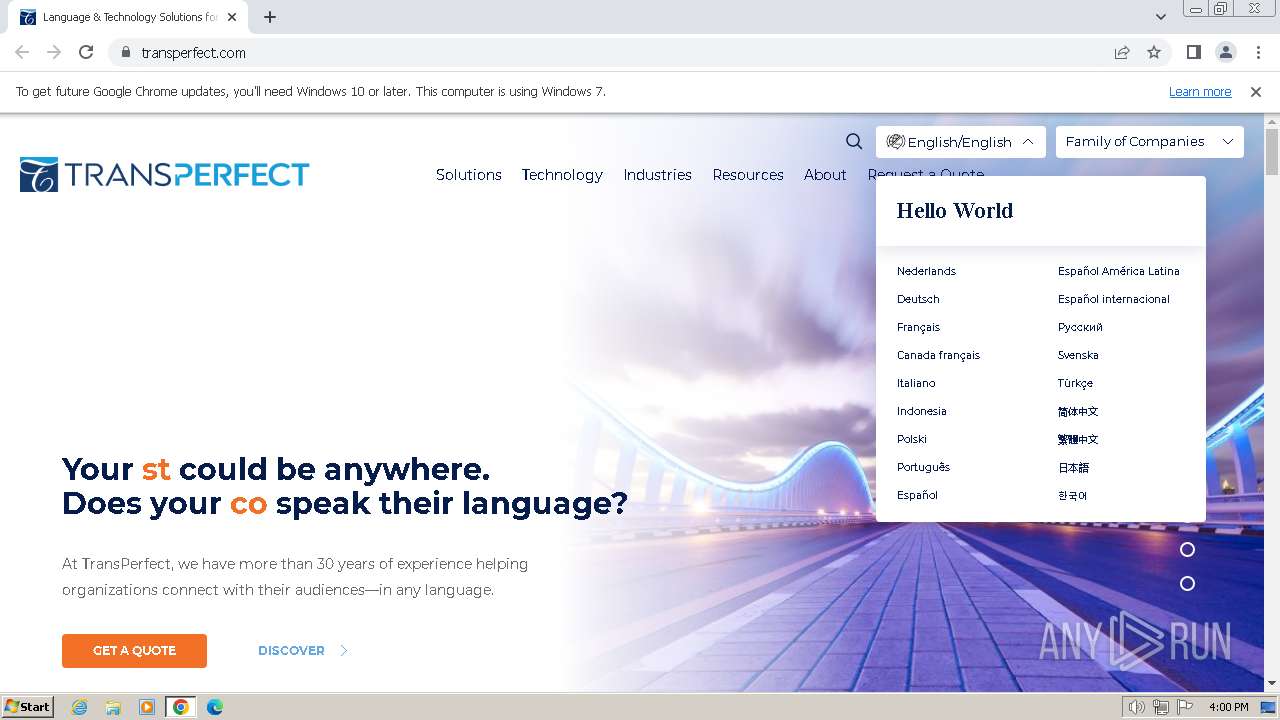
Task: Dismiss the Chrome update notice bar
Action: coord(1256,92)
